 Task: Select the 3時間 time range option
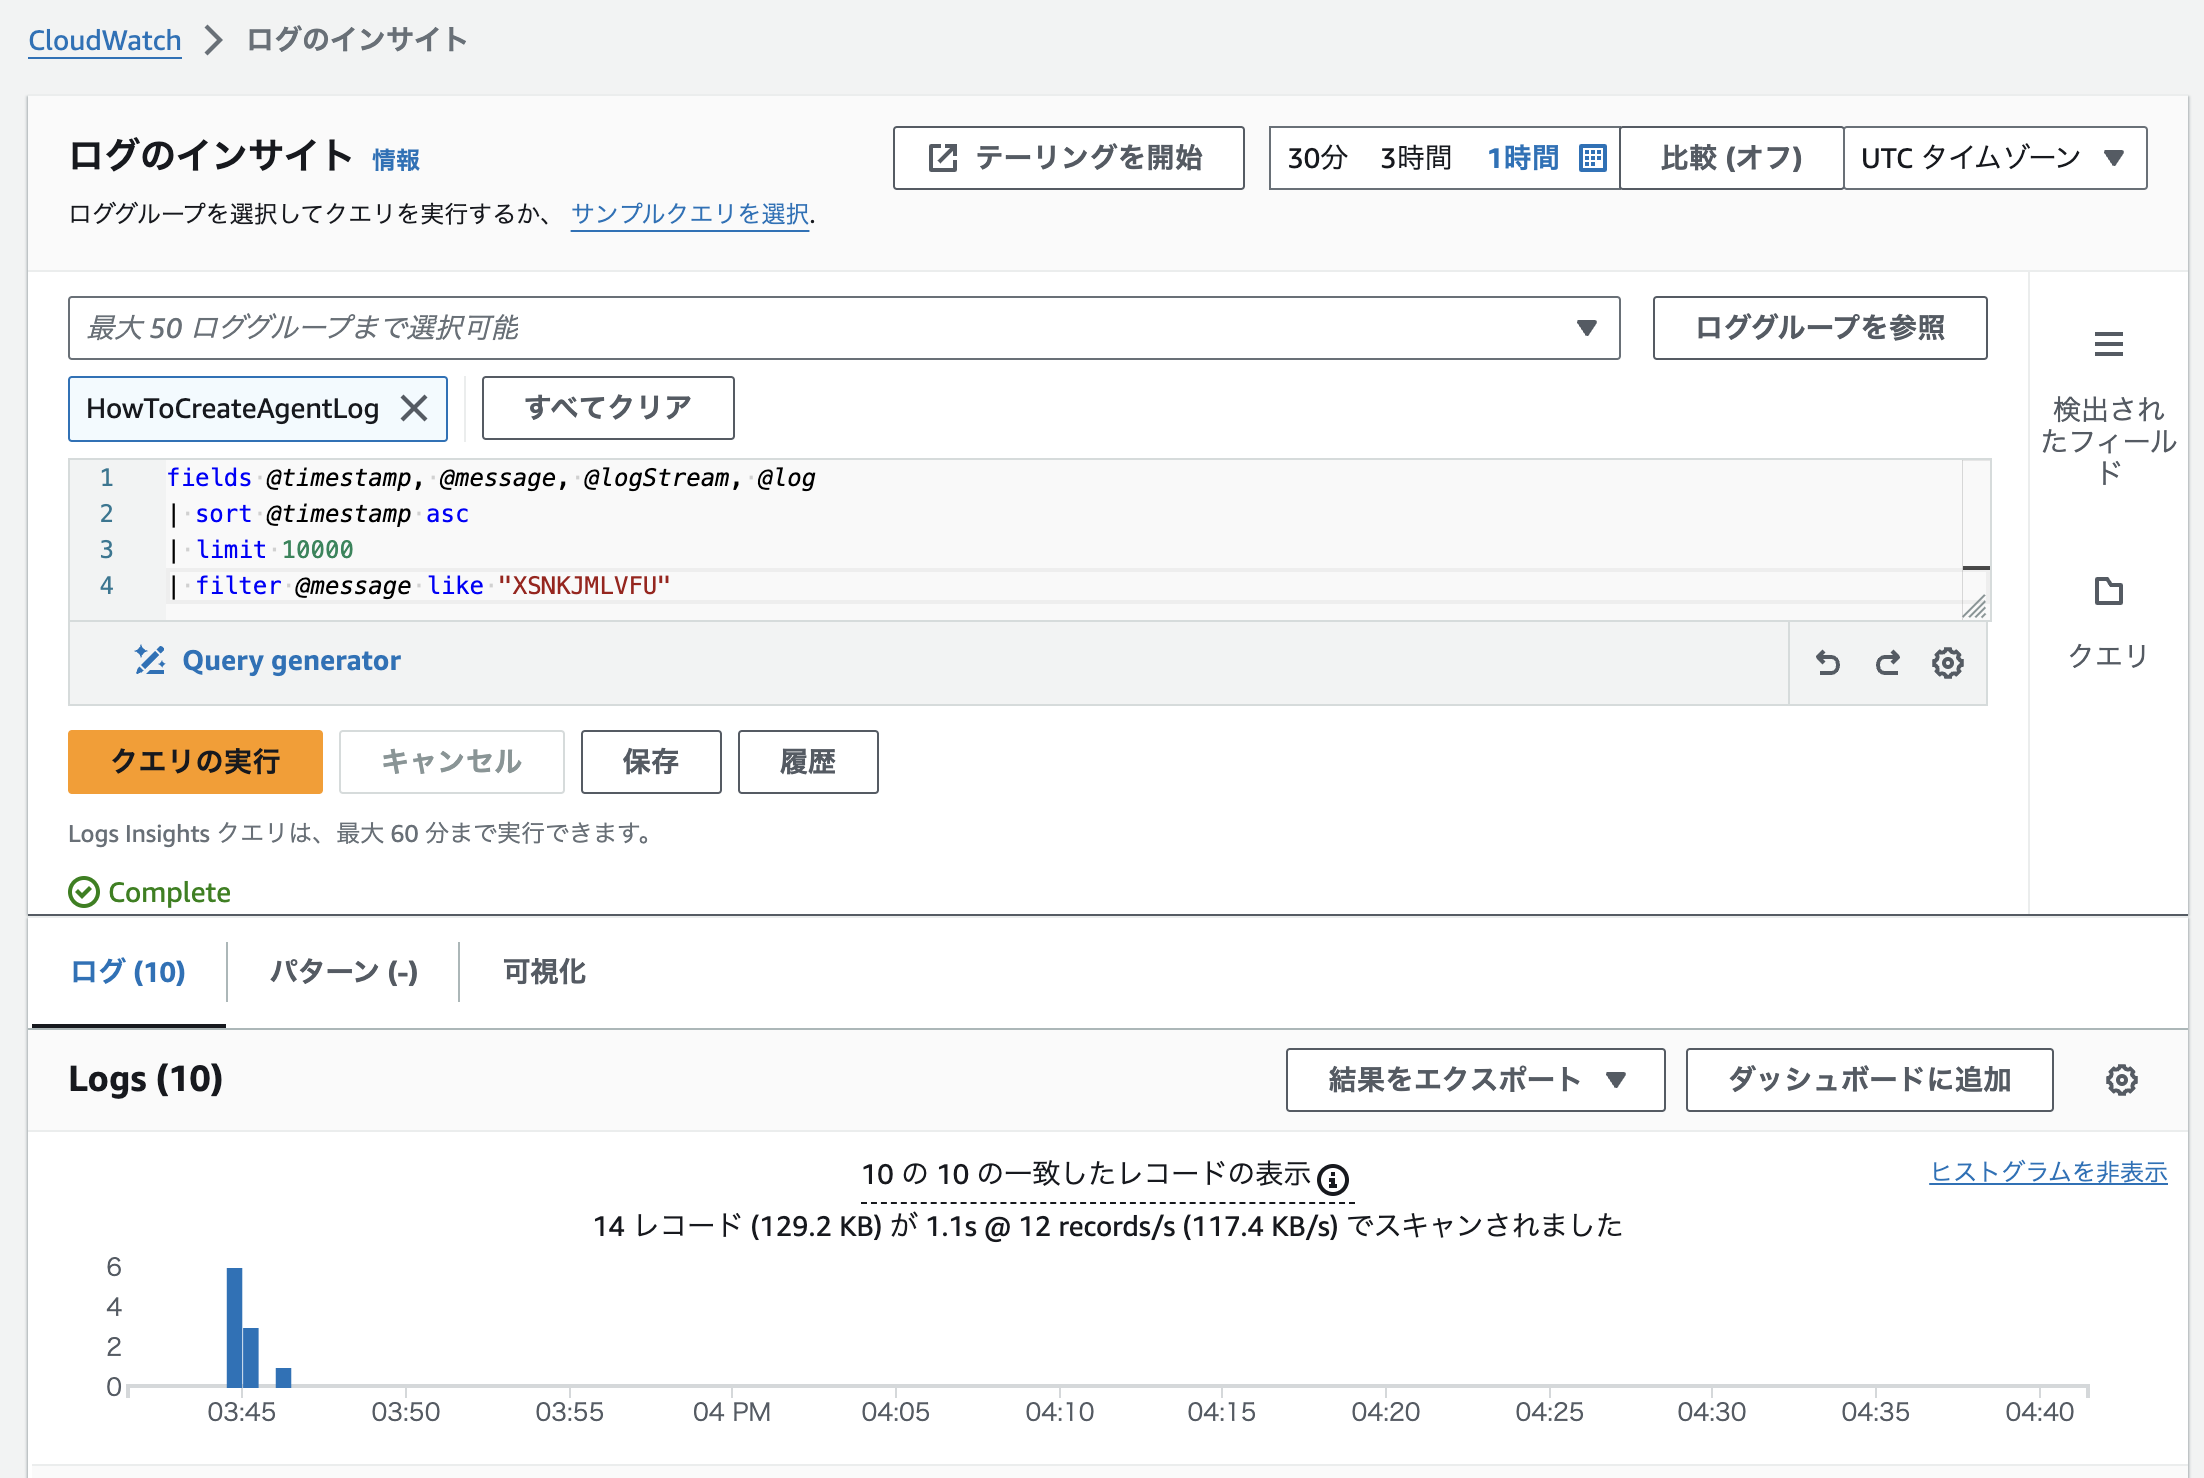[1415, 158]
